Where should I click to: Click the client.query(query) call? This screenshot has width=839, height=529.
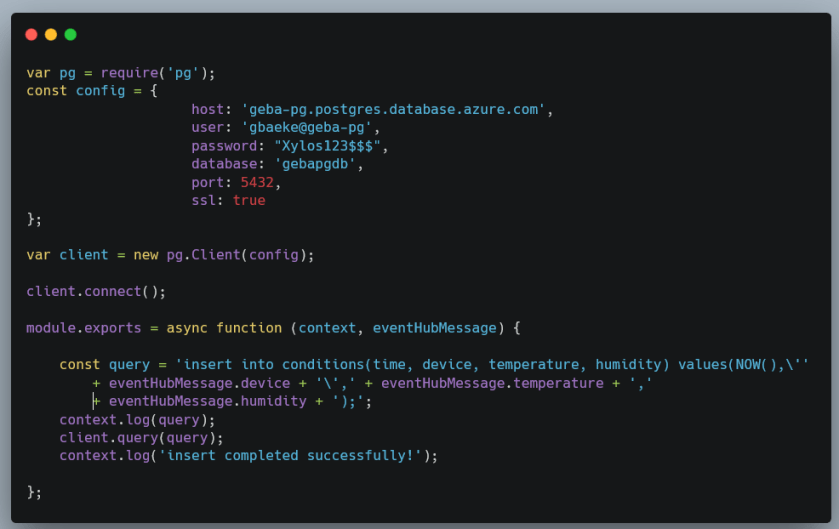click(x=141, y=438)
